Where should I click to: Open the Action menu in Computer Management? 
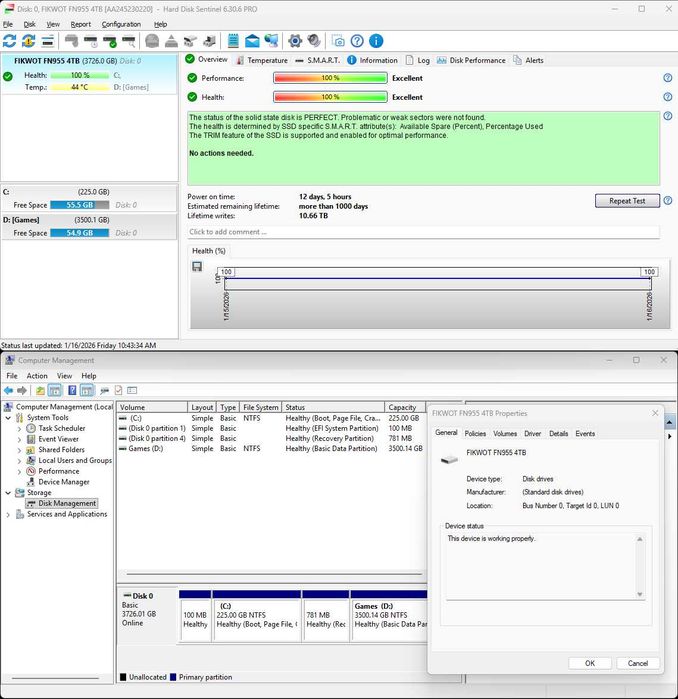click(x=37, y=376)
